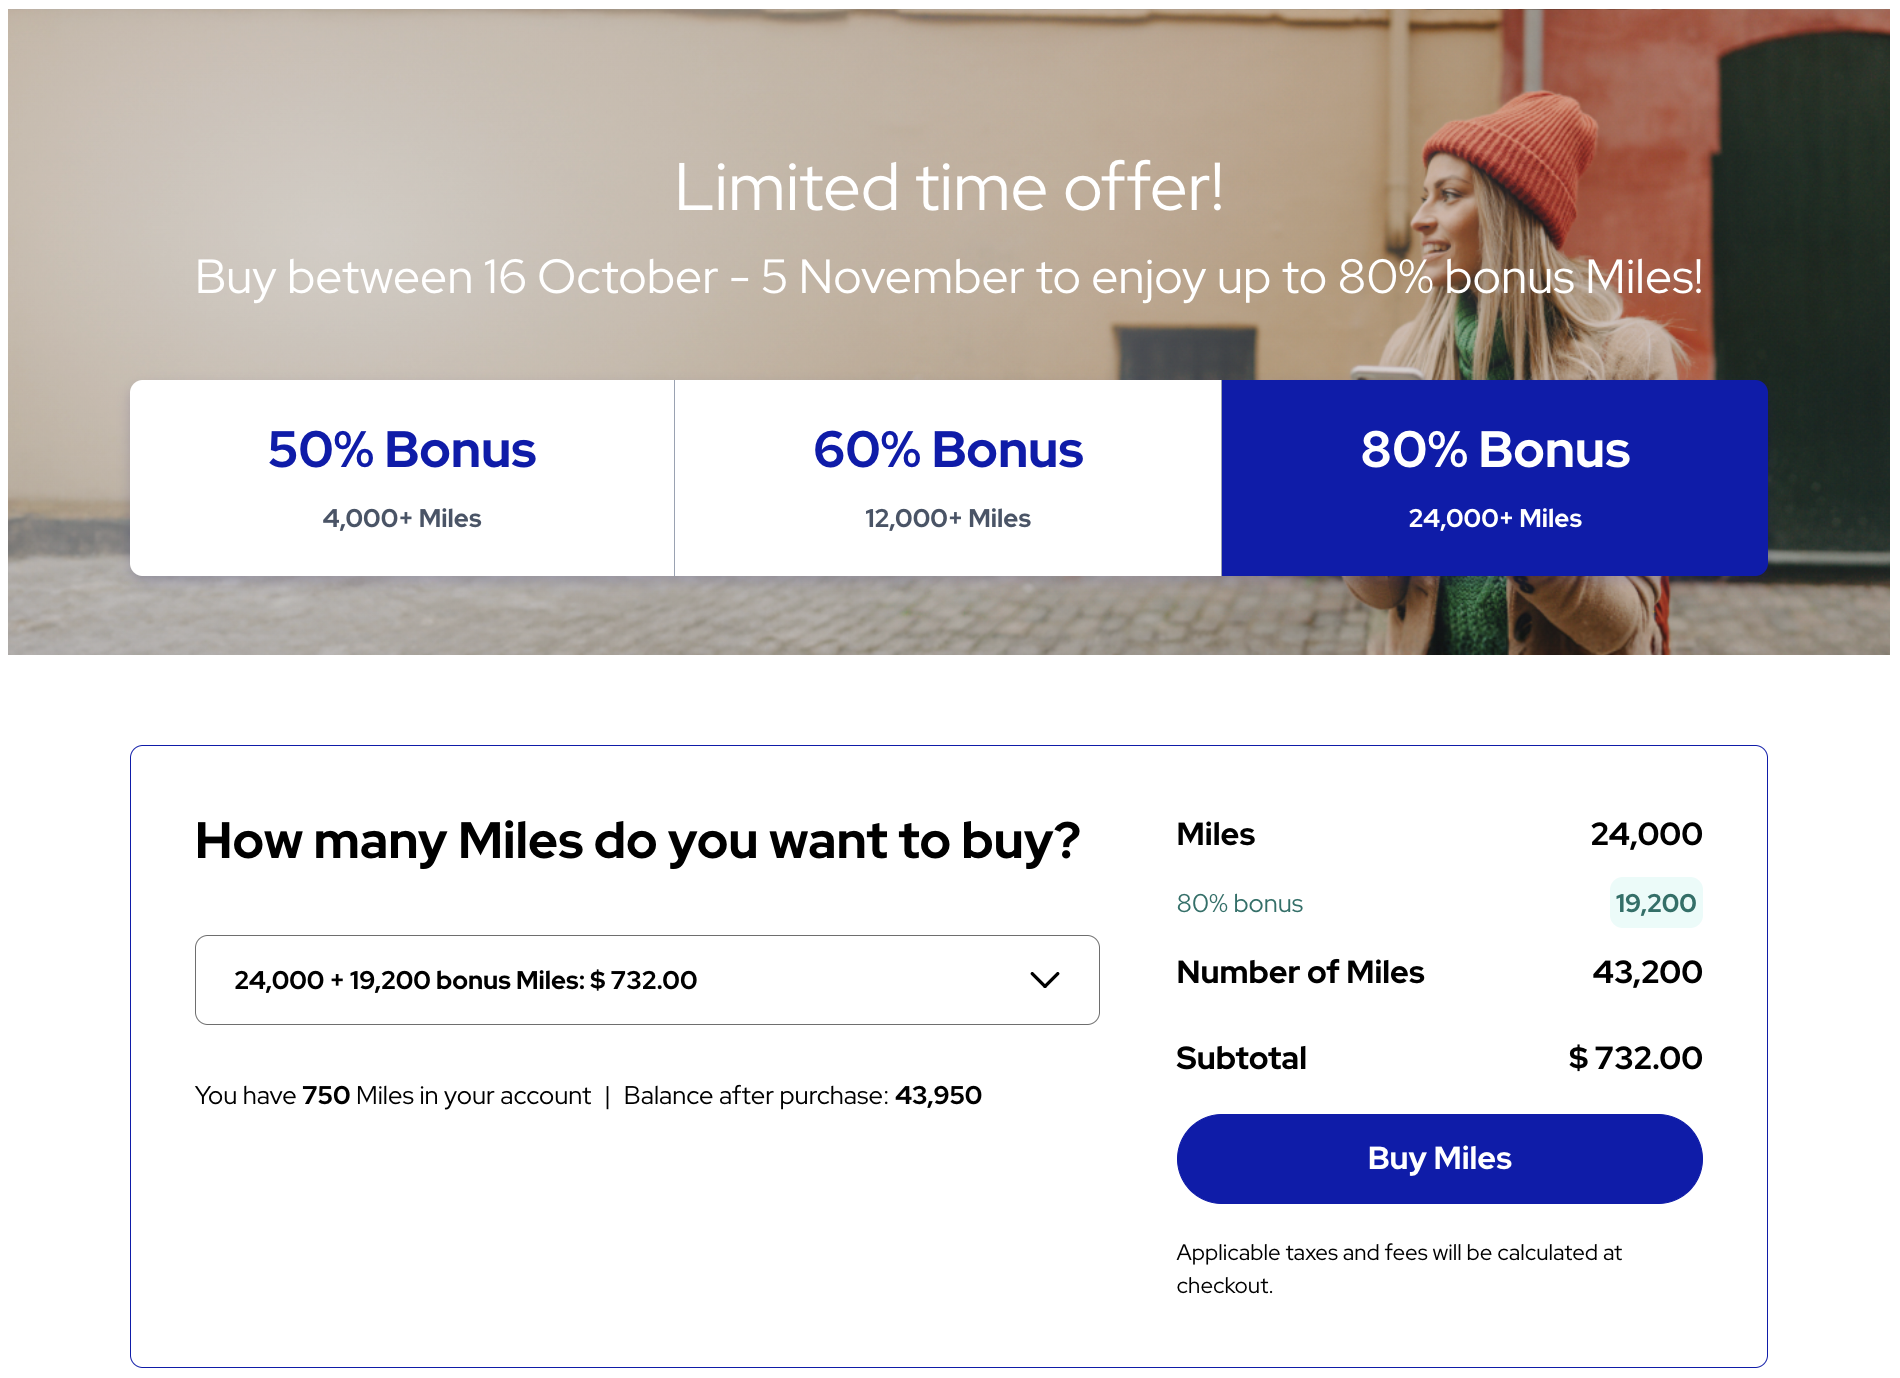1900x1378 pixels.
Task: Select the 50% Bonus tier tile
Action: point(402,477)
